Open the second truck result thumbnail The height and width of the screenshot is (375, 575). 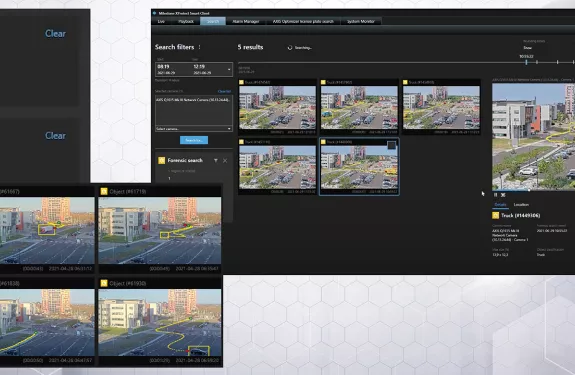[359, 107]
